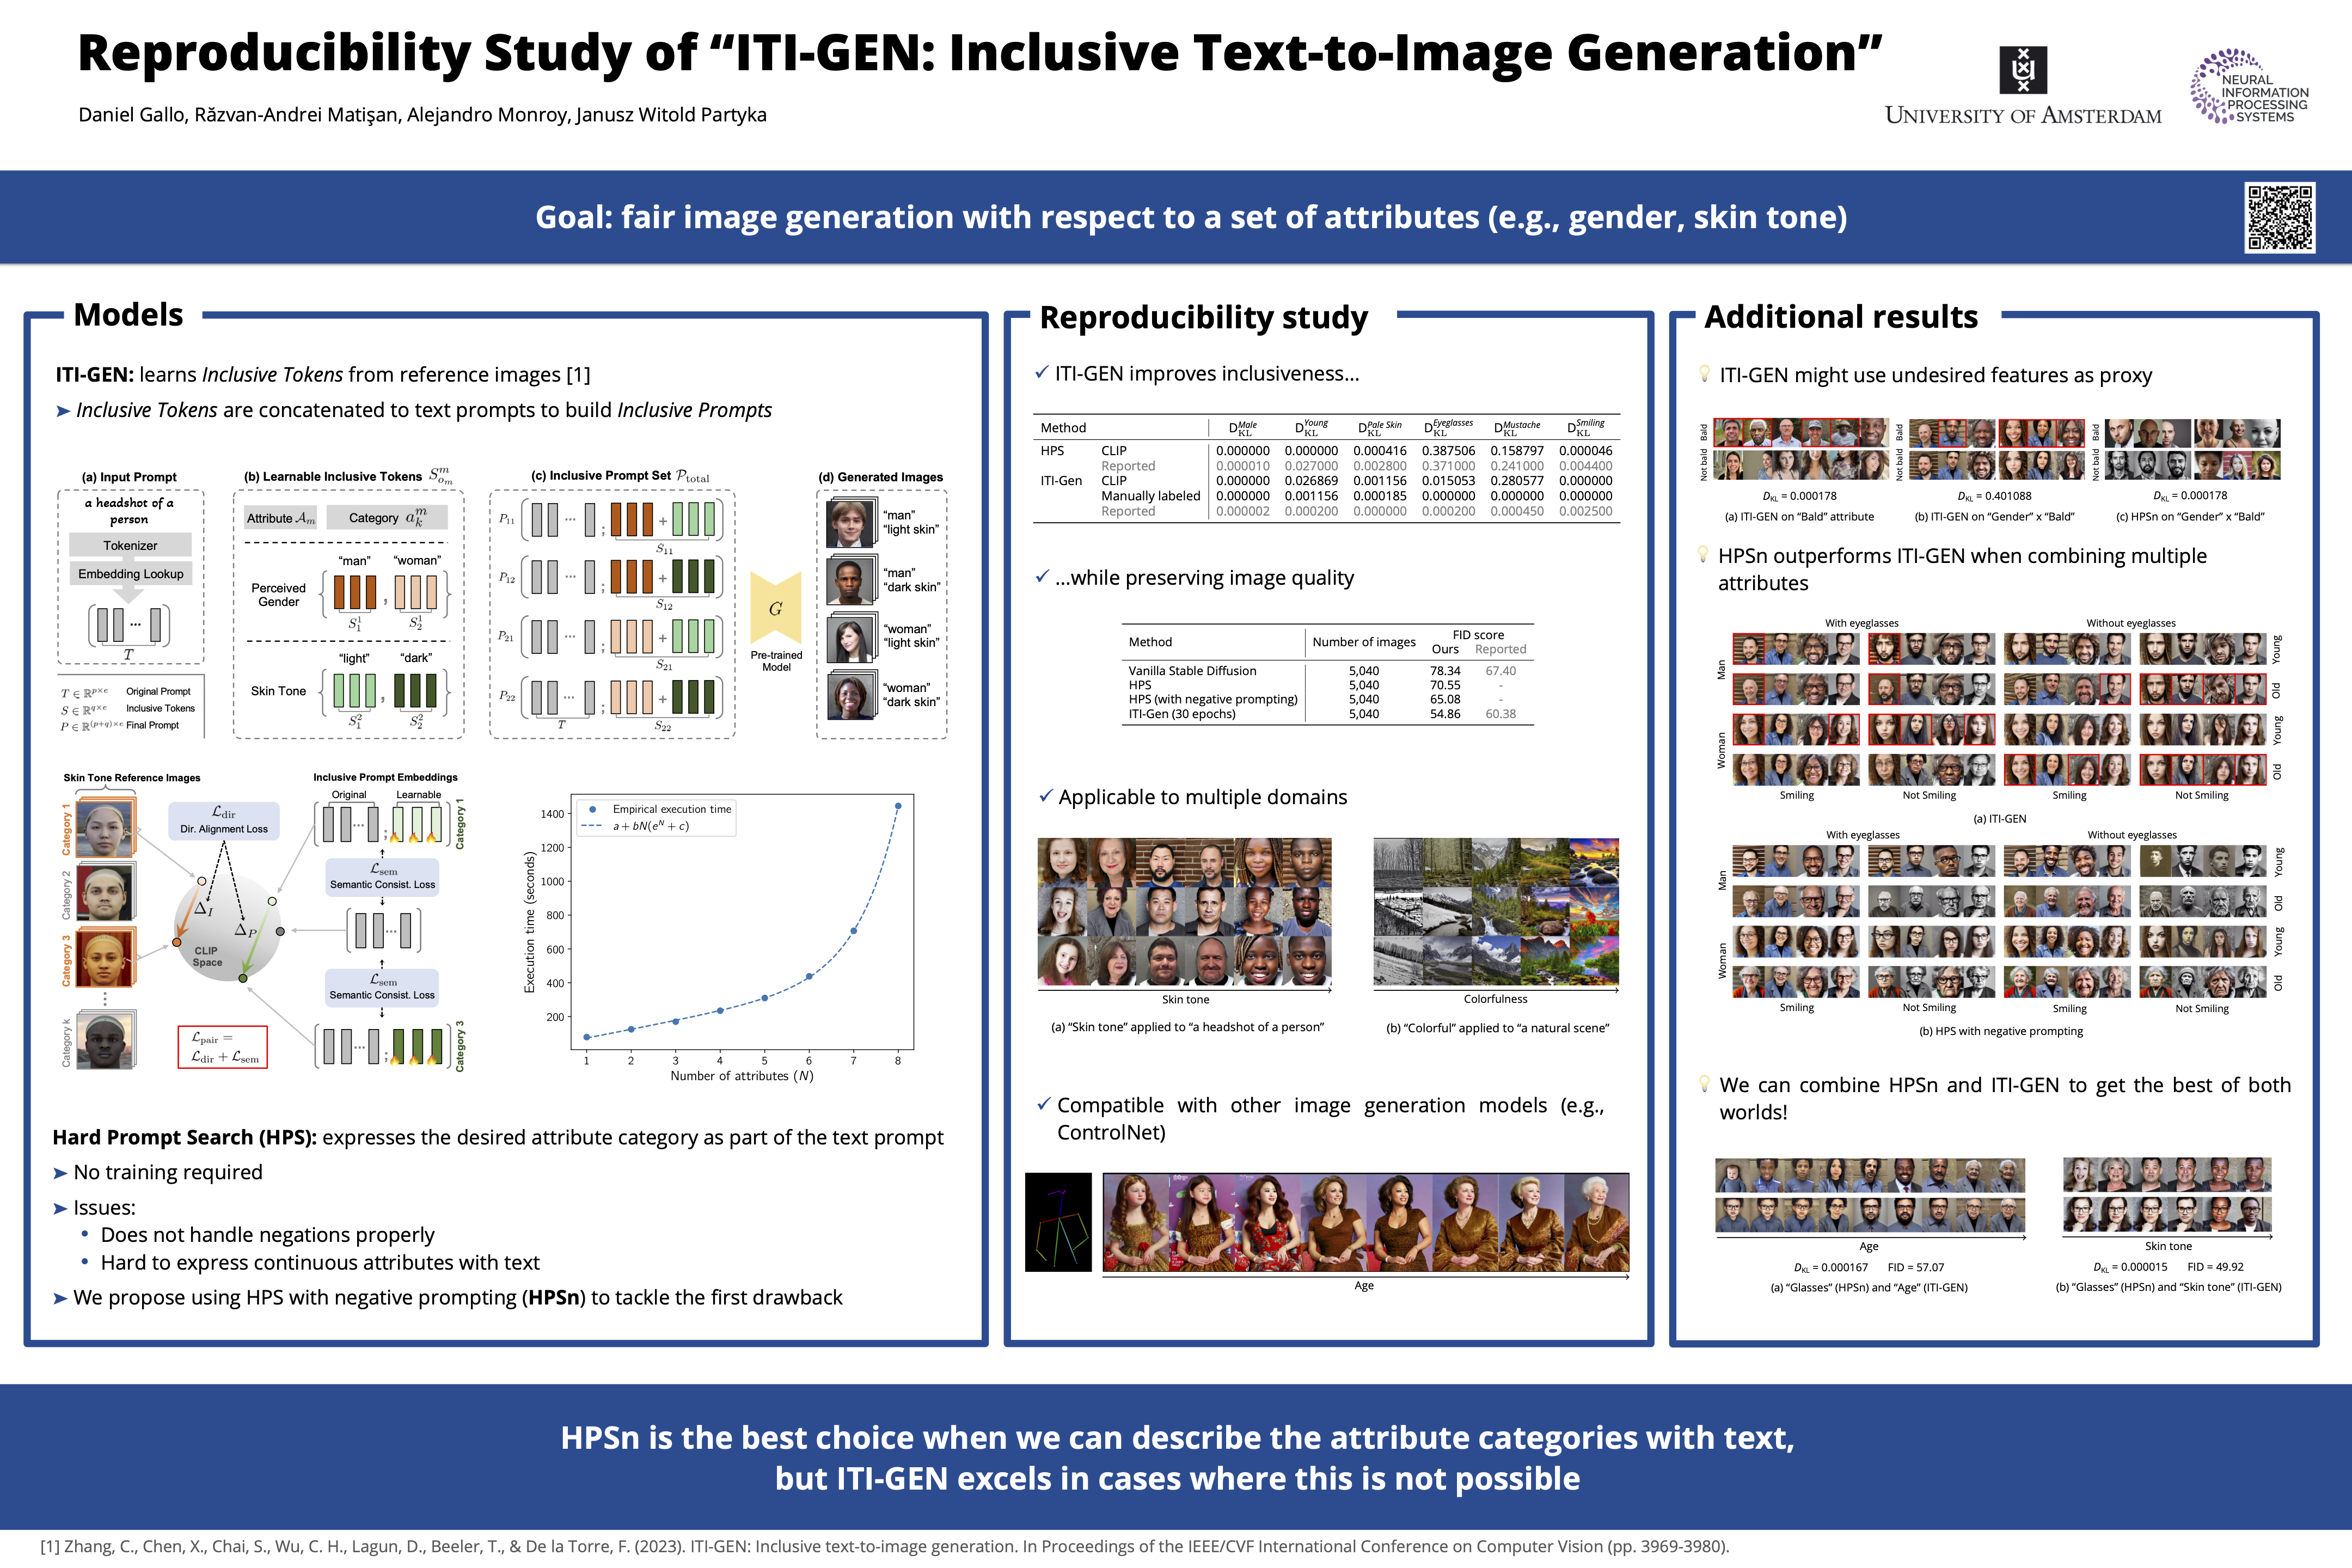
Task: Click the checkmark beside ITI-GEN improves inclusiveness
Action: [x=1041, y=373]
